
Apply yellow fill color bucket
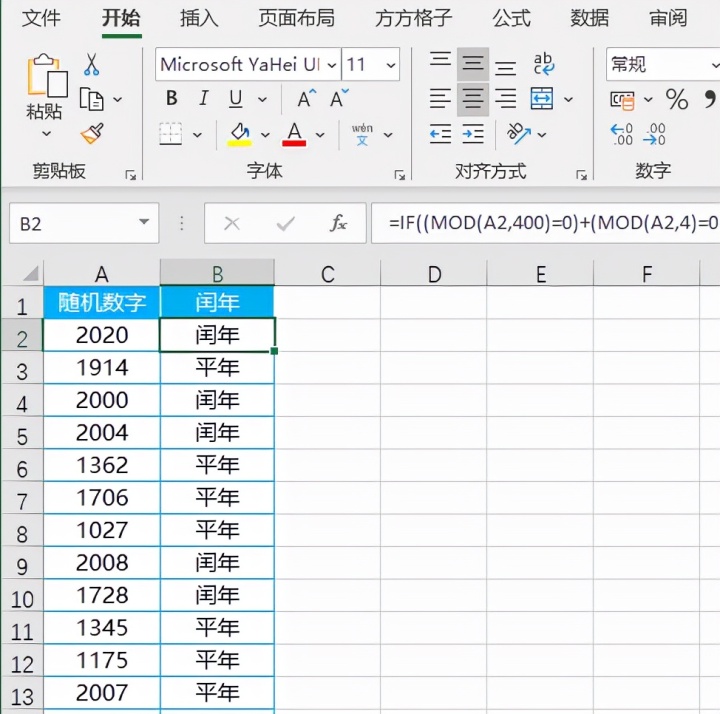240,135
